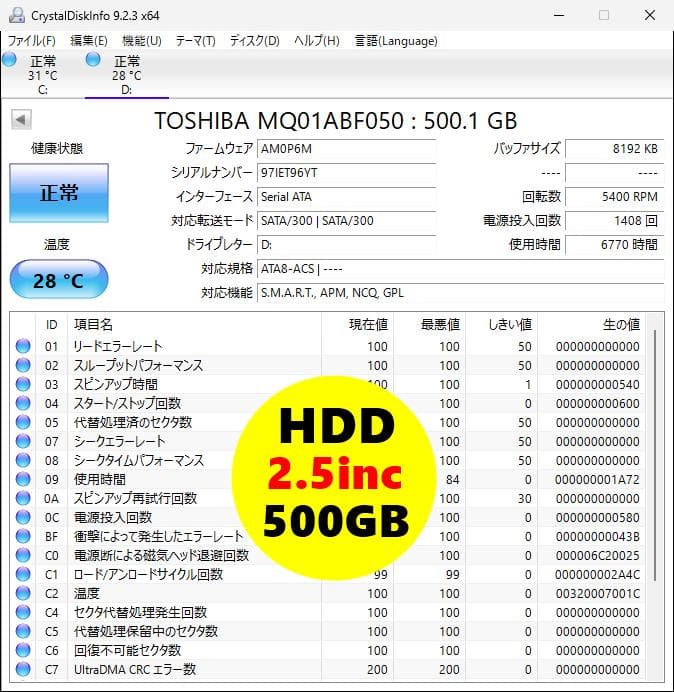Click the status orb for attribute C4
This screenshot has width=674, height=692.
click(x=23, y=612)
